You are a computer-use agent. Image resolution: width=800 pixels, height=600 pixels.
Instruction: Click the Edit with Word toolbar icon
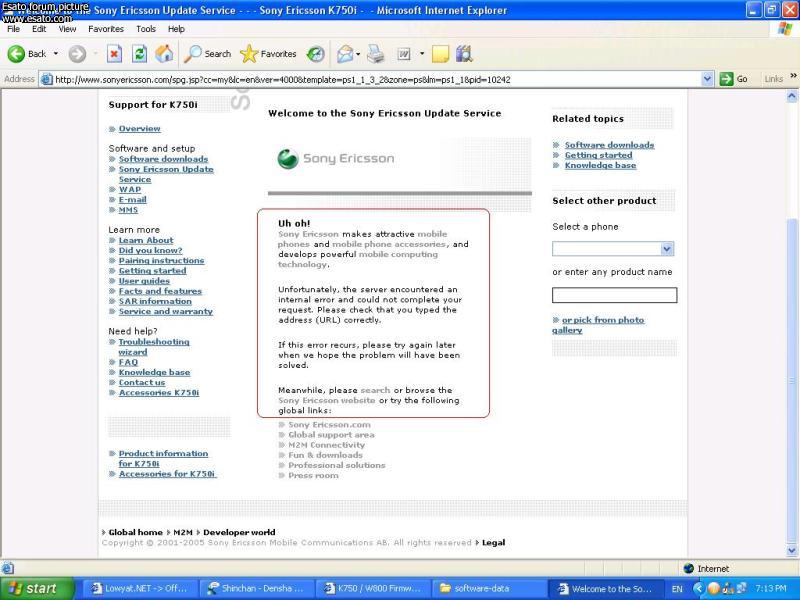(x=404, y=54)
